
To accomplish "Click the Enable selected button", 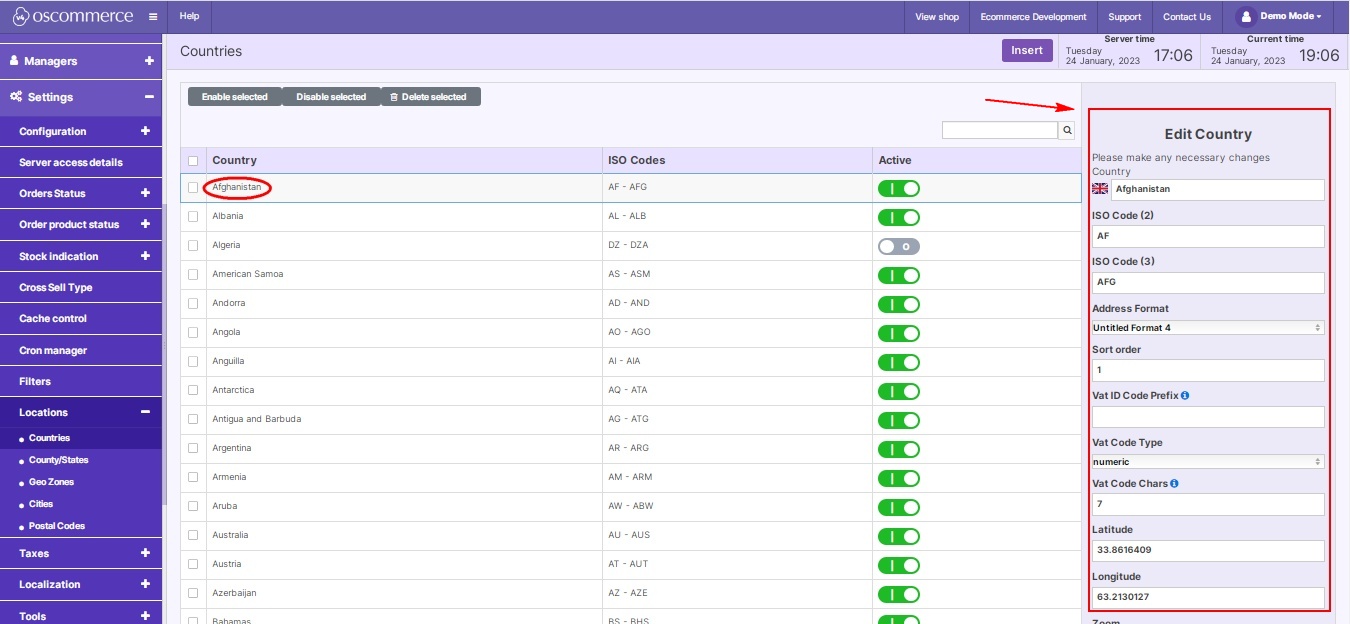I will tap(233, 96).
